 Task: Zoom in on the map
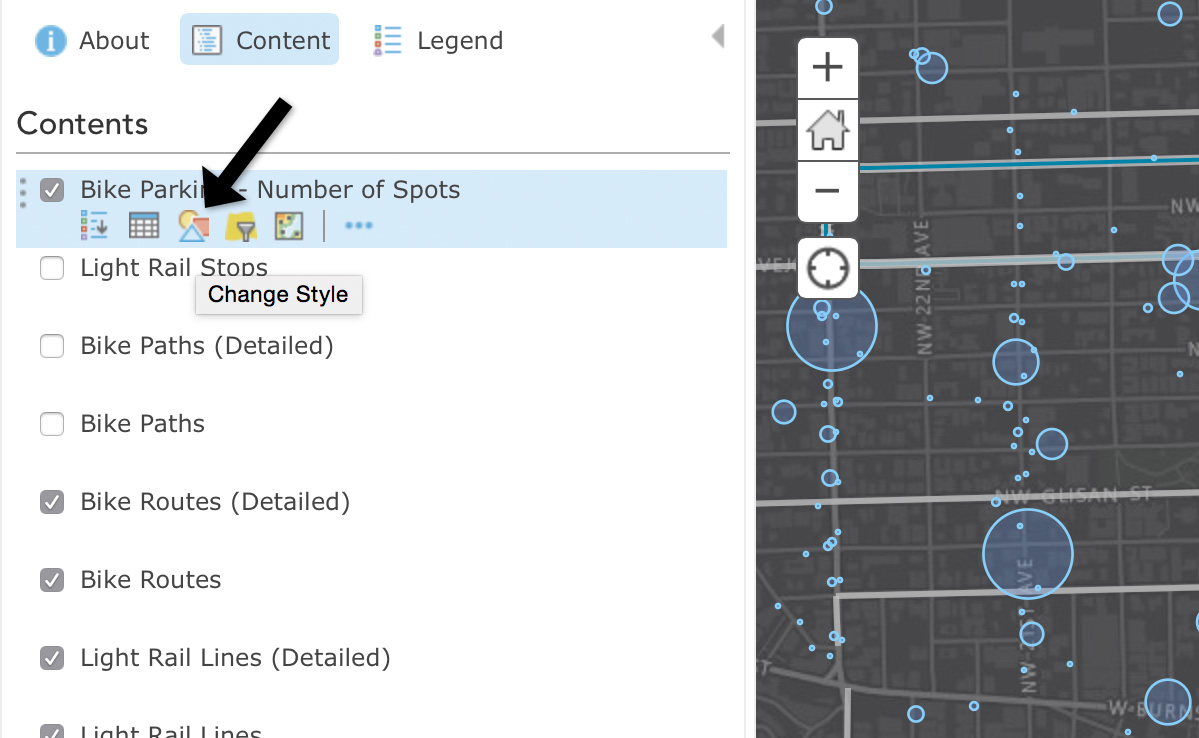pyautogui.click(x=827, y=68)
